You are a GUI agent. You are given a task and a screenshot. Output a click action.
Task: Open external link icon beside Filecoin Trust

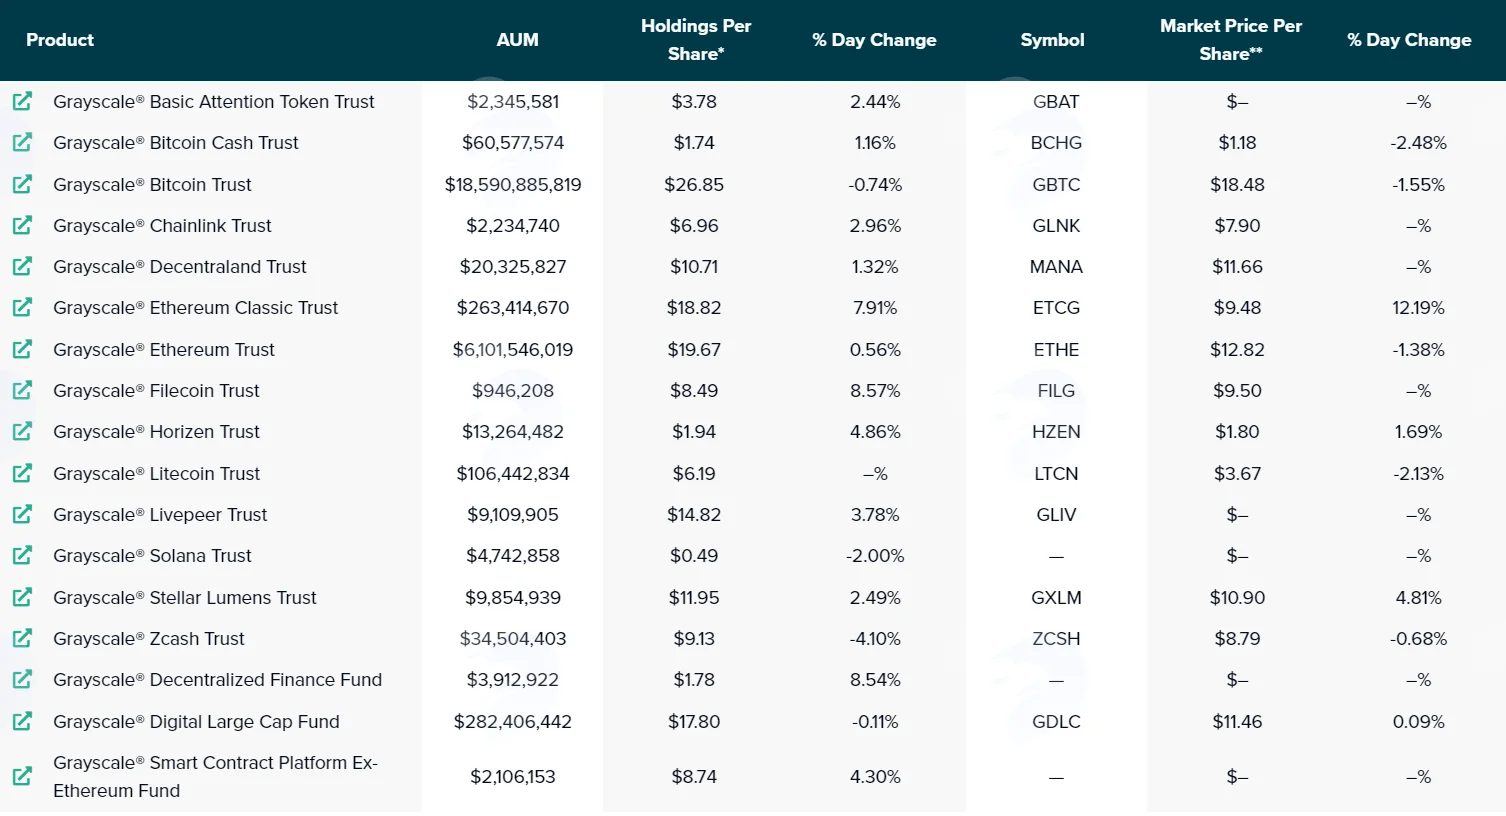(x=22, y=390)
